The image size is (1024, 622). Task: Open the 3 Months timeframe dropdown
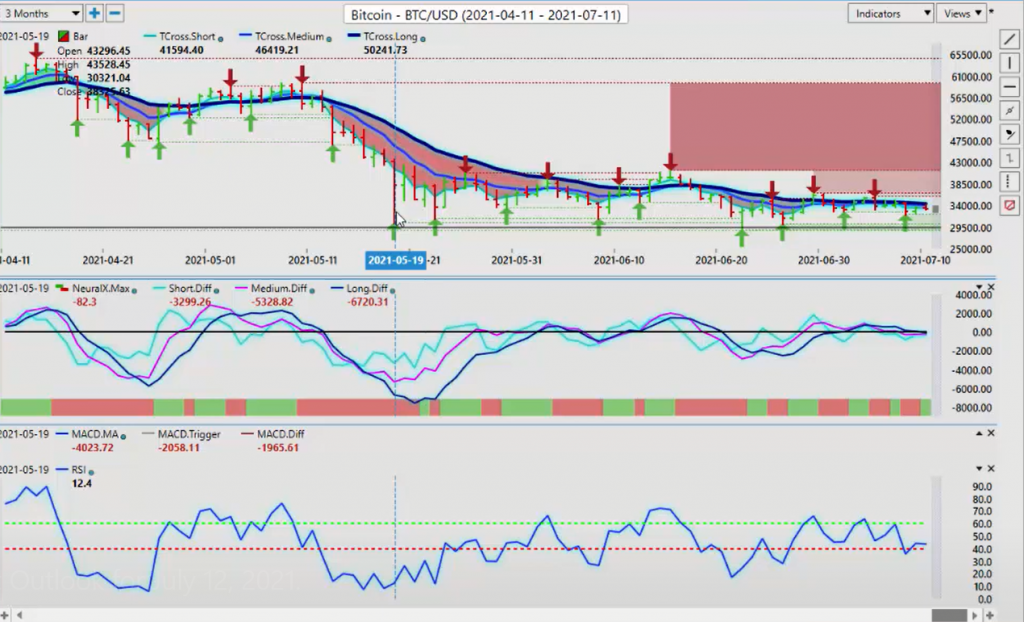point(42,13)
